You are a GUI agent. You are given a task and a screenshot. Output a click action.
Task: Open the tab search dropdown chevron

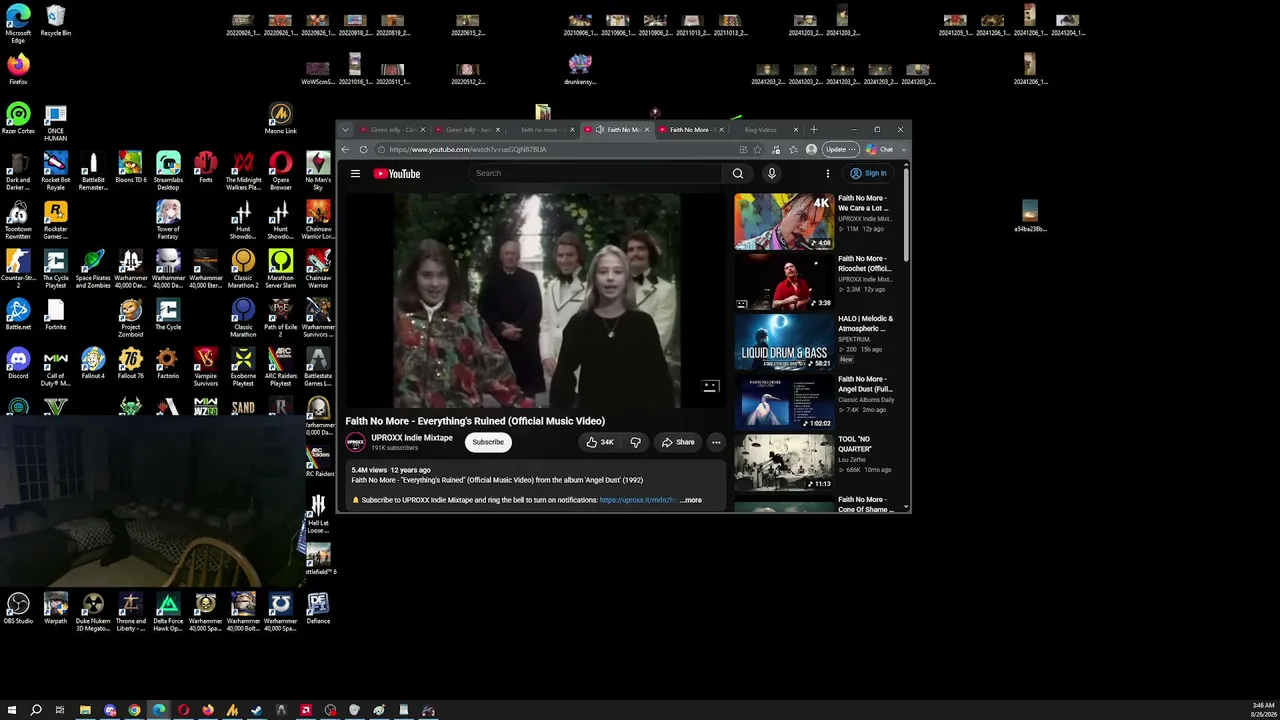pyautogui.click(x=345, y=130)
